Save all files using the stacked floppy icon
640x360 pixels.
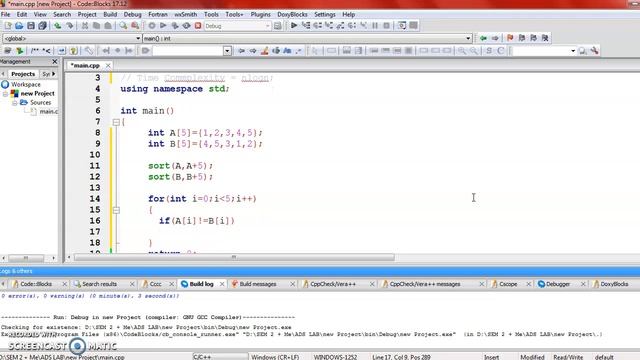pos(42,26)
